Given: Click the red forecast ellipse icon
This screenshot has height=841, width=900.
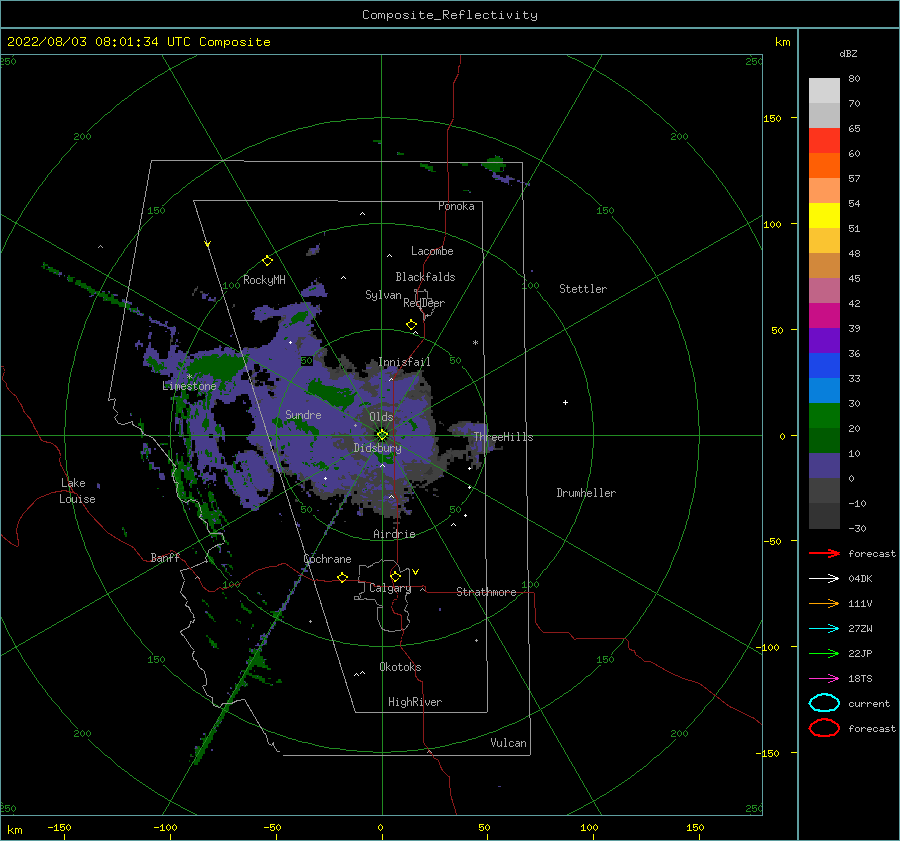Looking at the screenshot, I should point(824,728).
